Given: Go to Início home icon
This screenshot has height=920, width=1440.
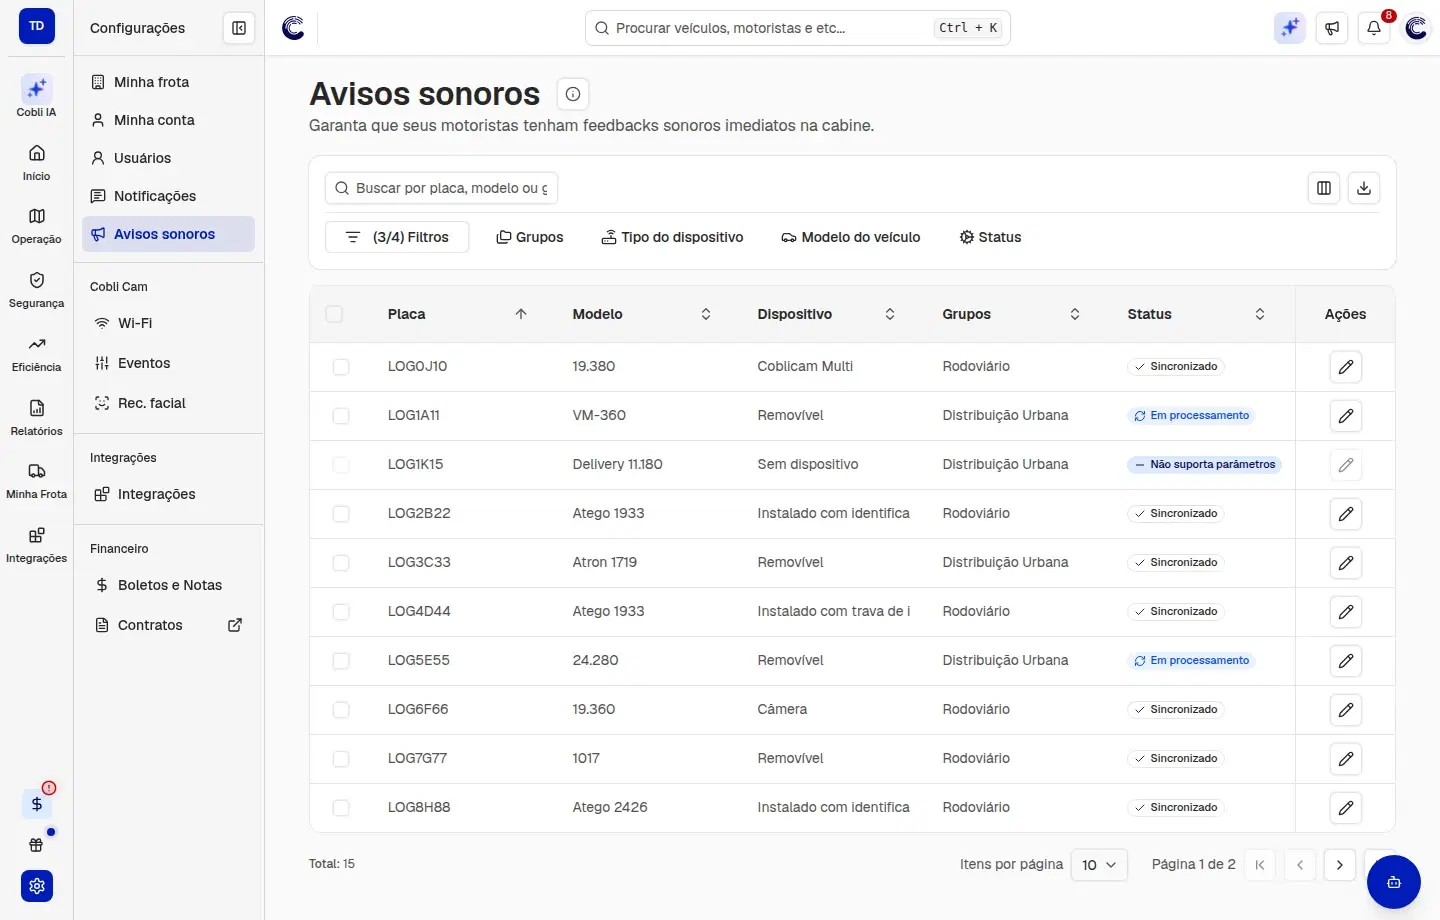Looking at the screenshot, I should click(37, 161).
